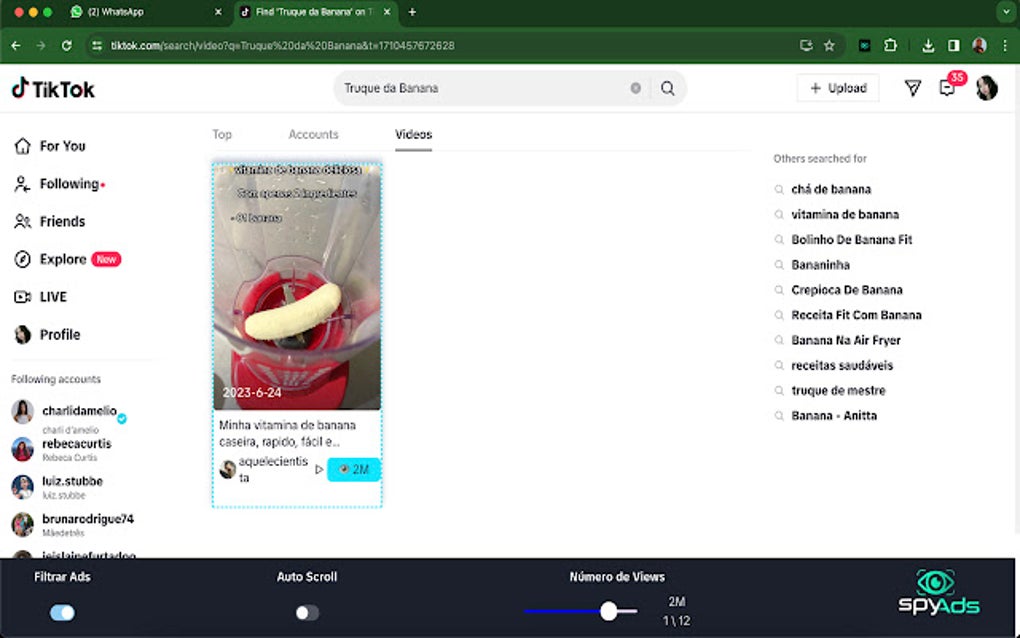Open a new browser tab
The image size is (1020, 638).
[412, 12]
